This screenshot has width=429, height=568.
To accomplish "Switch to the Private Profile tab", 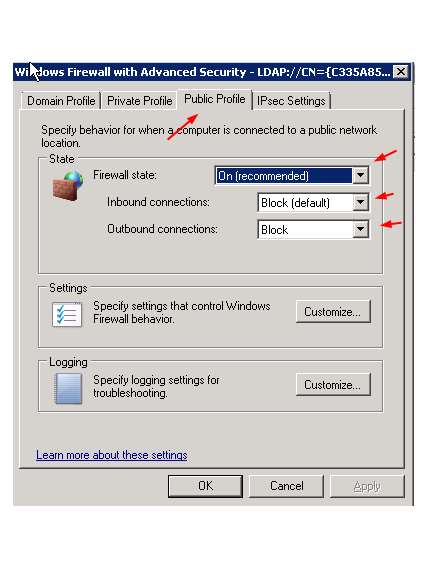I will (139, 101).
